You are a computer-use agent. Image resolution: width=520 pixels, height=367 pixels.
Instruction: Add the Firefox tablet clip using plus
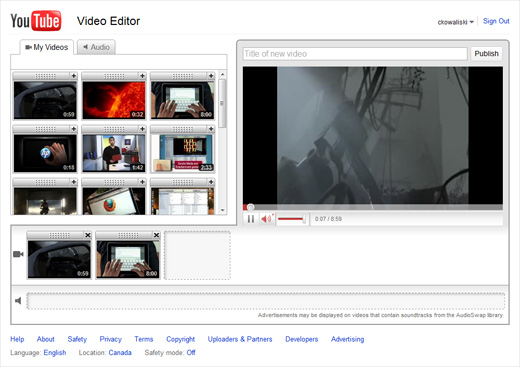click(x=142, y=182)
